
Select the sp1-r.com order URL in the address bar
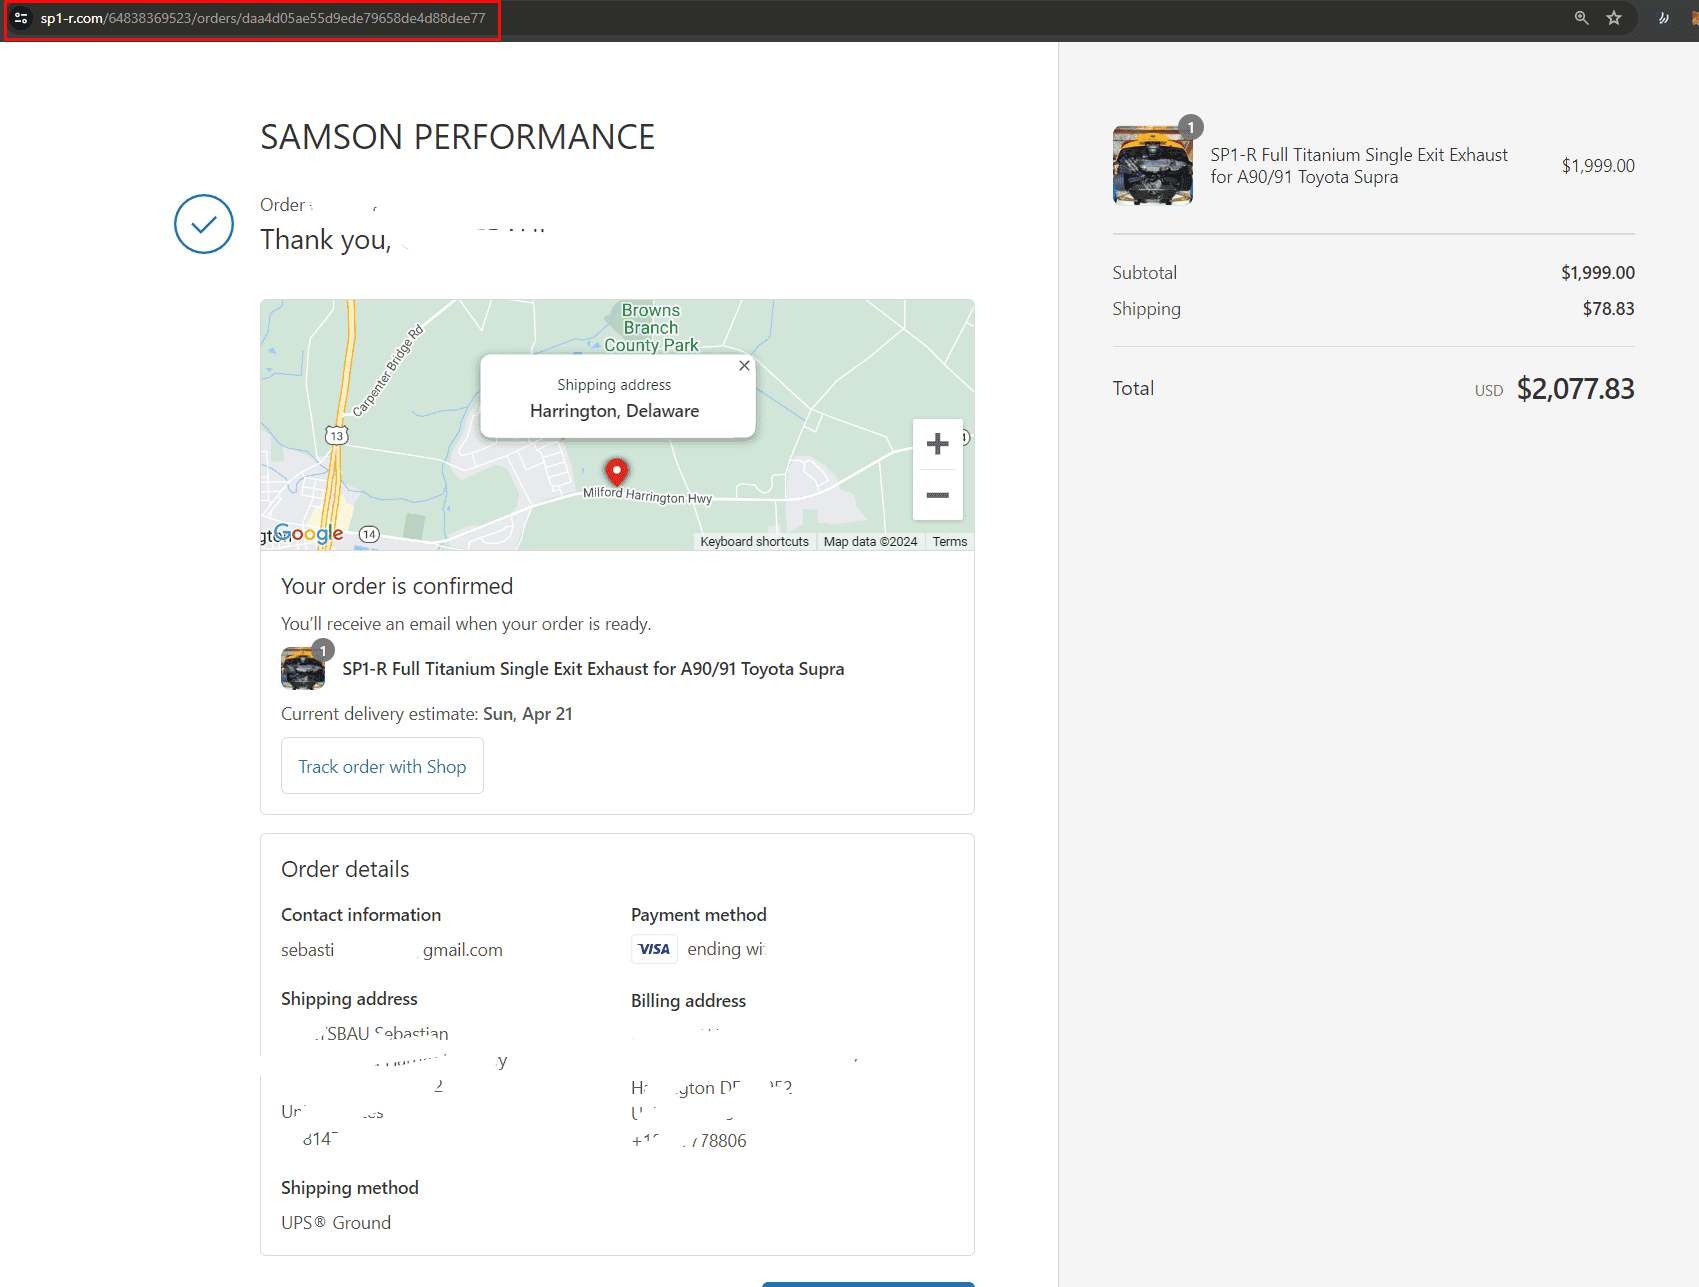pos(263,18)
